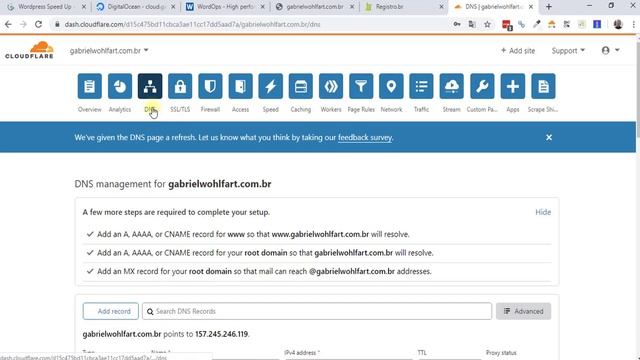The width and height of the screenshot is (640, 360).
Task: Switch to WordOps browser tab
Action: coord(225,7)
